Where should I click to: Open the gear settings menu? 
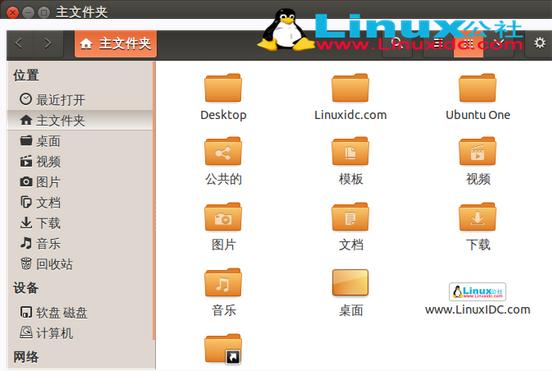click(539, 43)
